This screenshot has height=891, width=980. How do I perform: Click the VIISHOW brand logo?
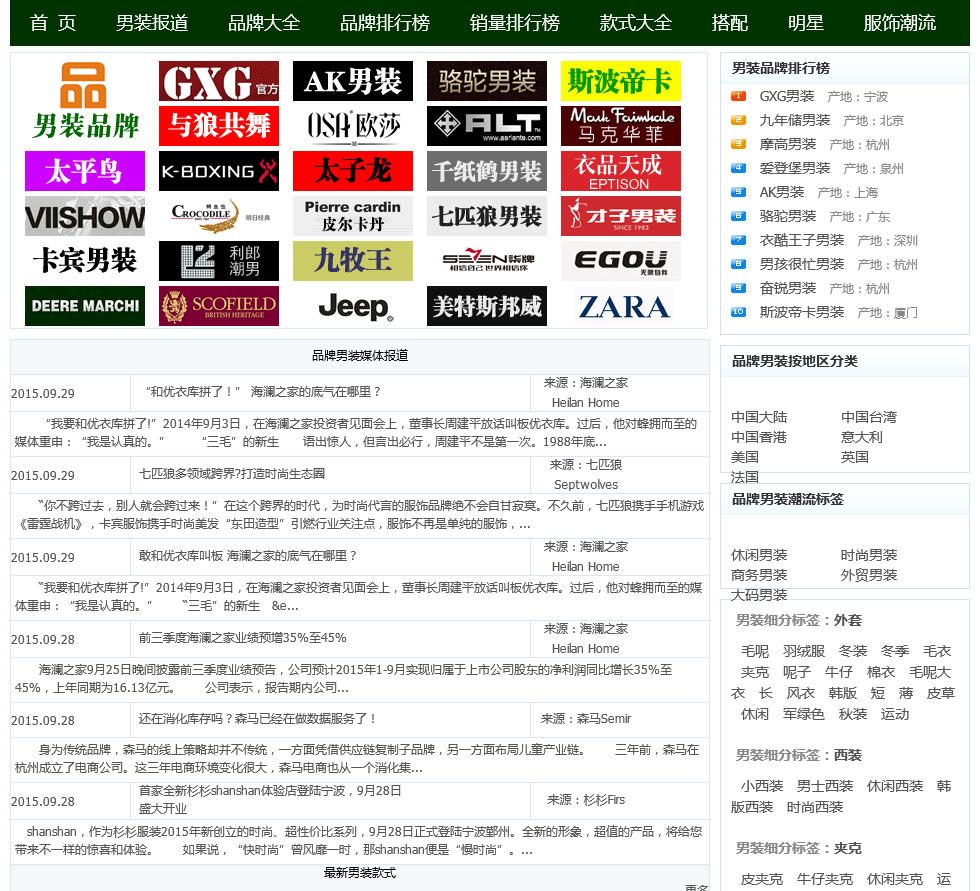(x=85, y=216)
